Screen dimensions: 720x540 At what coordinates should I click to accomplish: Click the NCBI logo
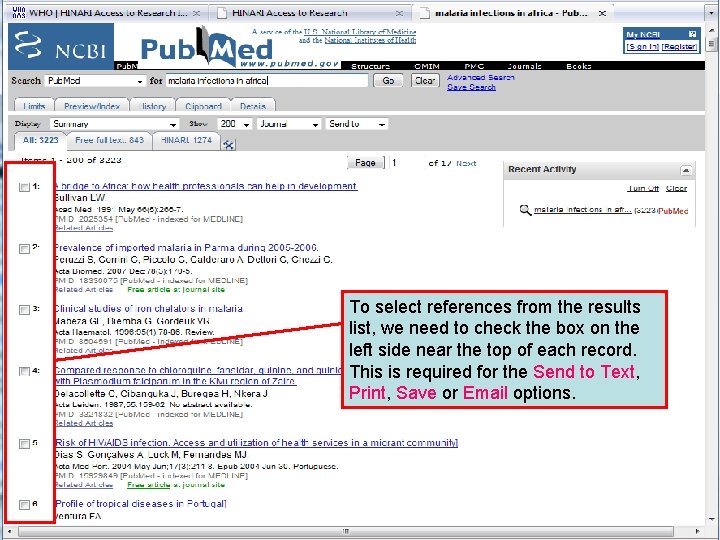(x=61, y=46)
